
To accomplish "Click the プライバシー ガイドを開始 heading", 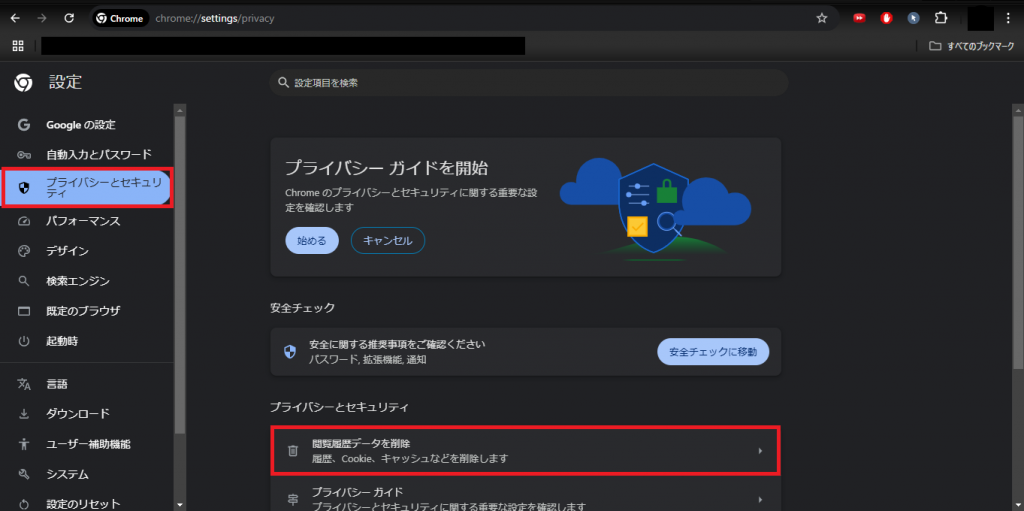I will point(387,167).
